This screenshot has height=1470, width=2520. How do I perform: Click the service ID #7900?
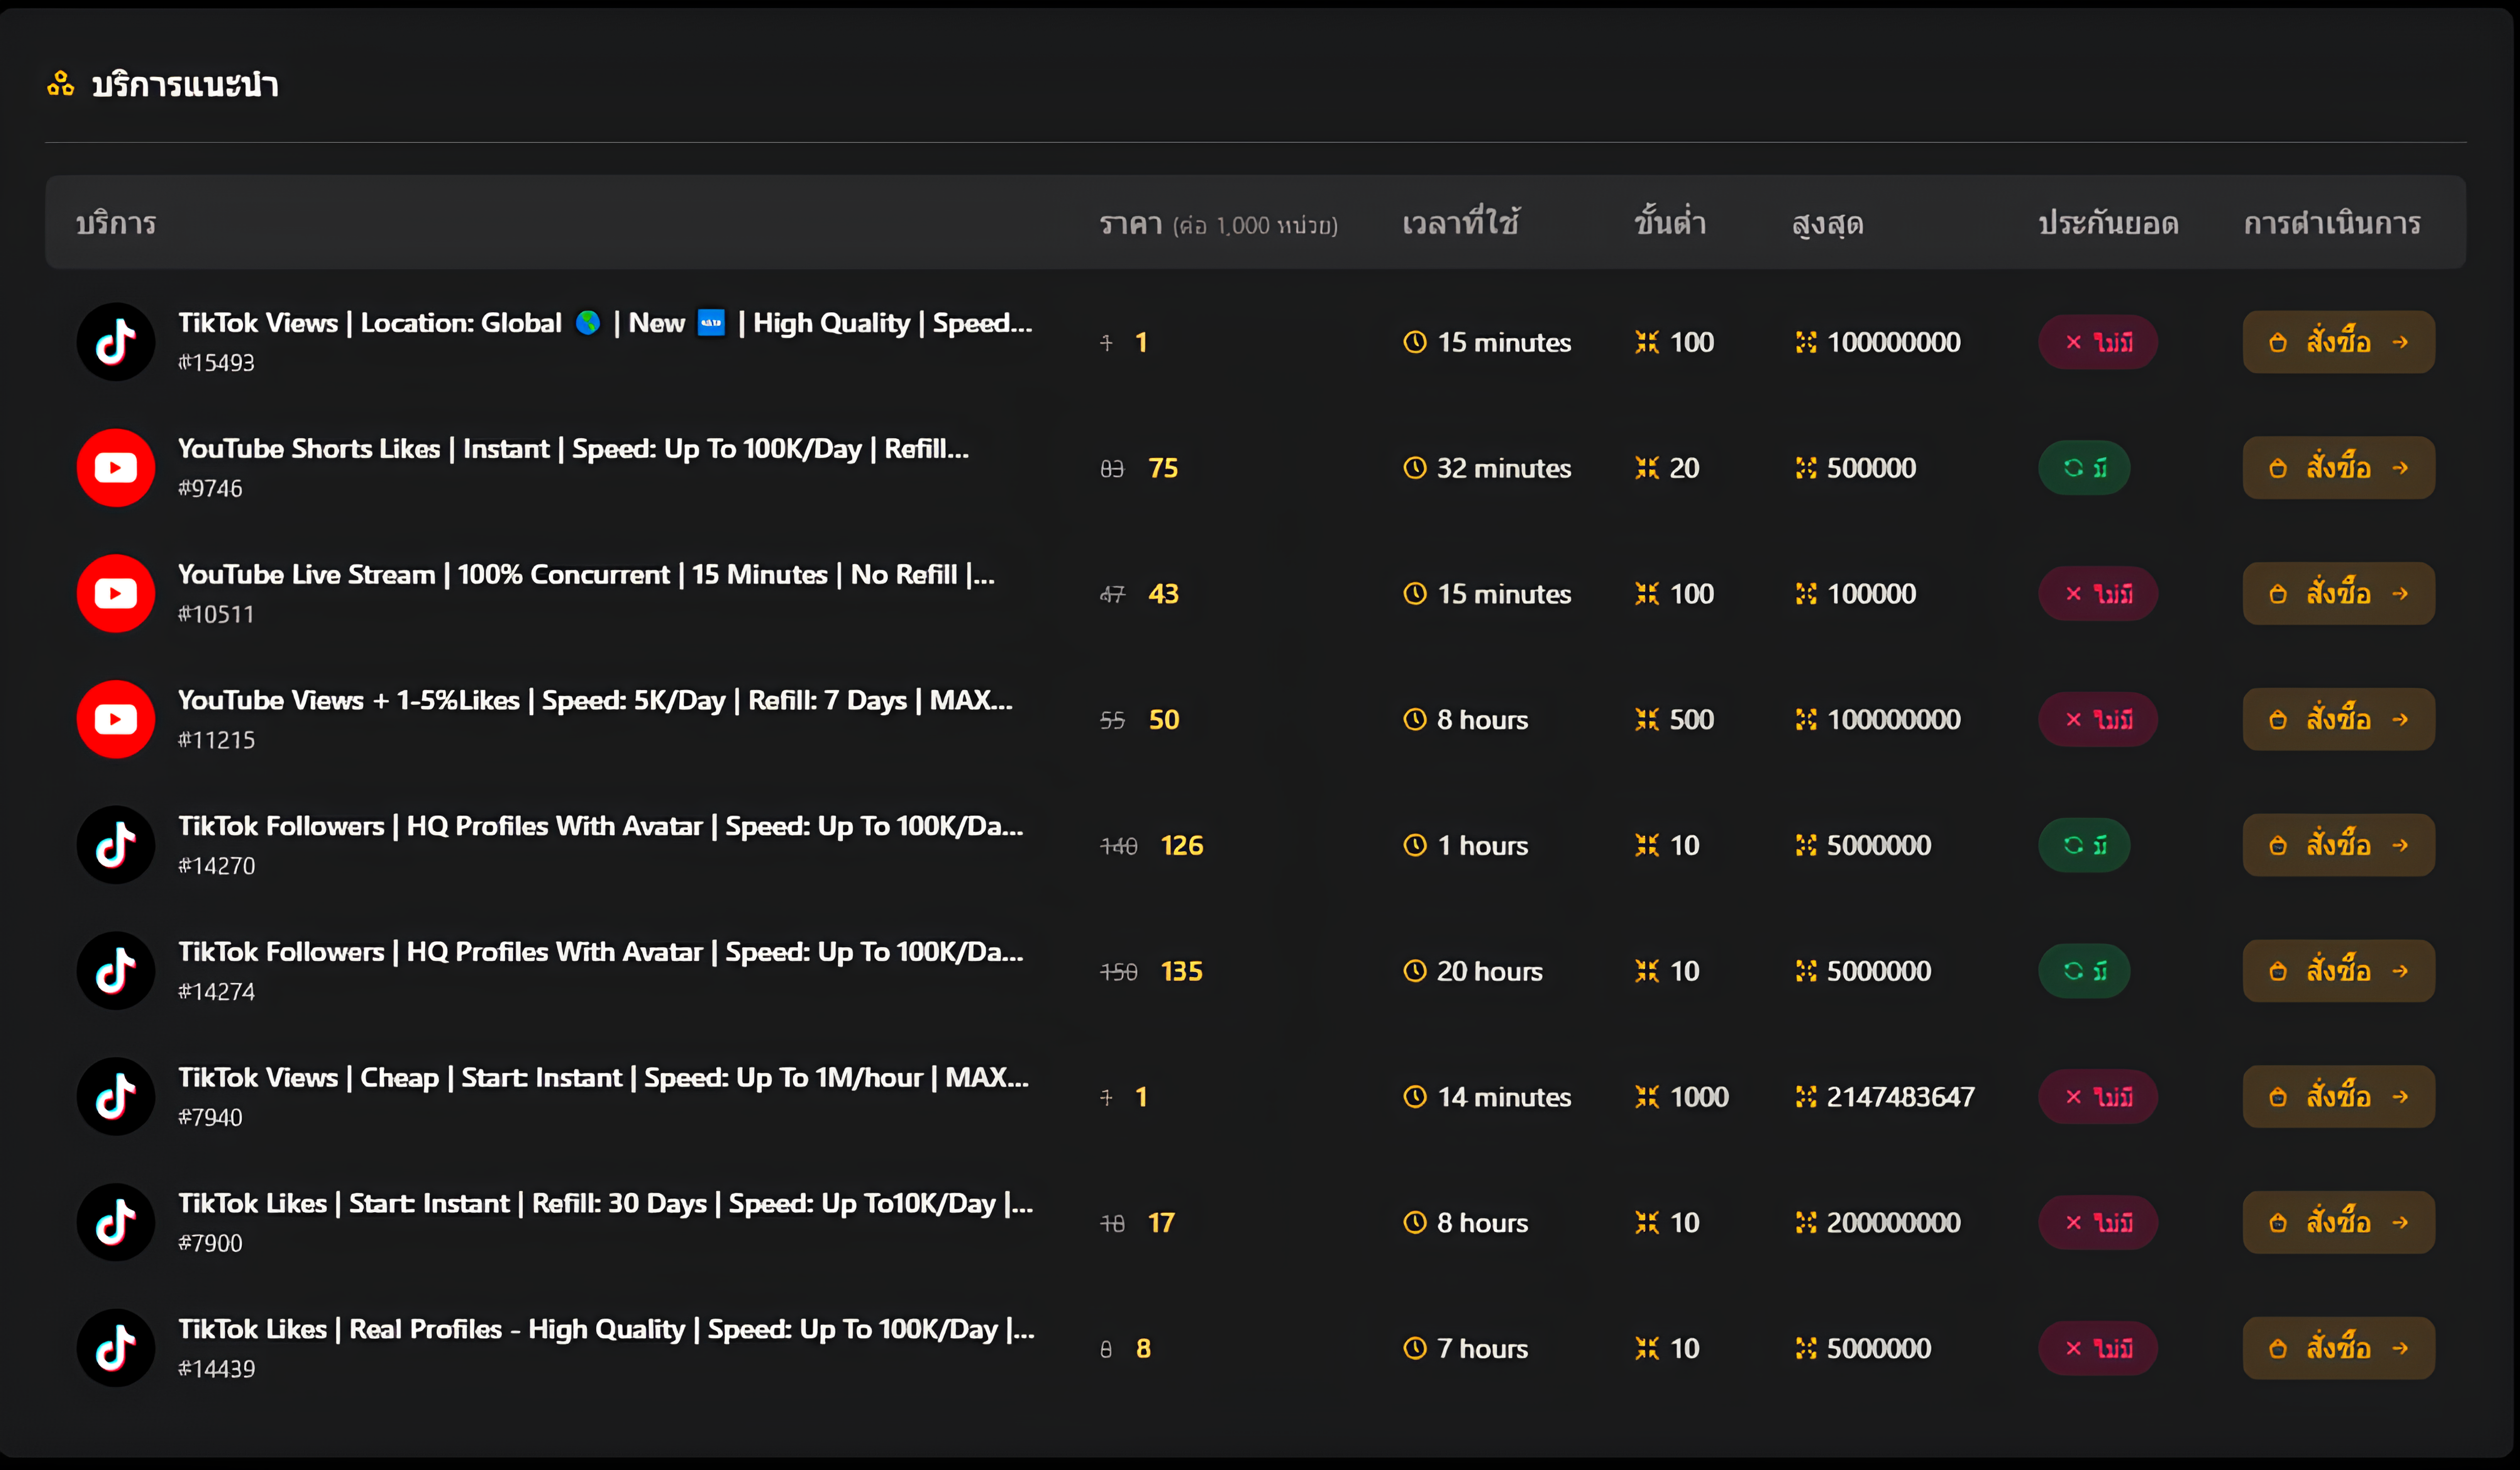coord(210,1243)
